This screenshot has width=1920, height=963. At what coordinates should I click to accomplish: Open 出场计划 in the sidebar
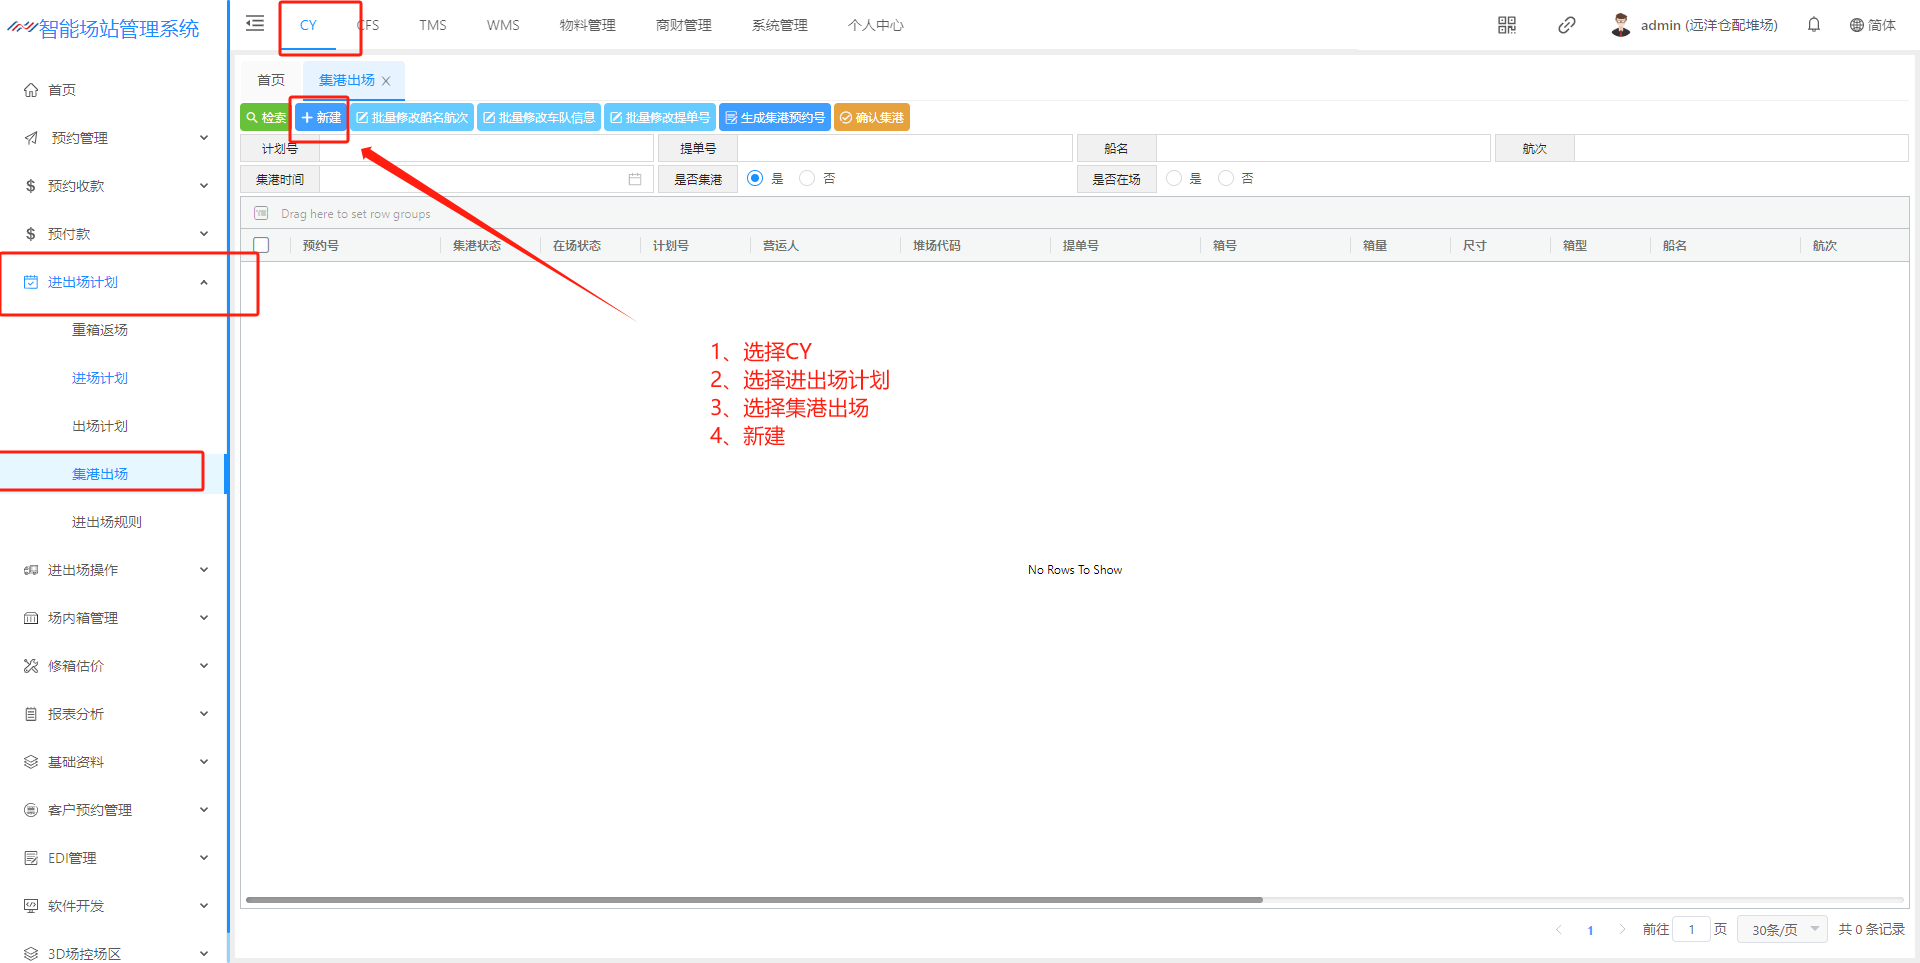tap(100, 426)
